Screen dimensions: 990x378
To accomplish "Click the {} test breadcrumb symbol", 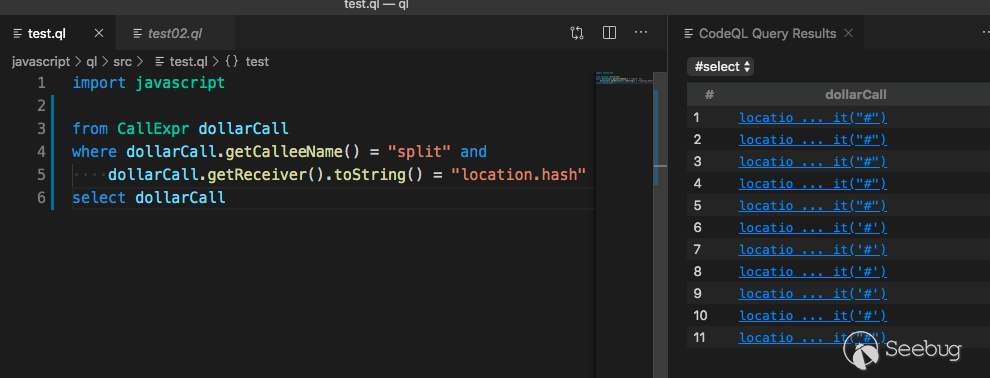I will [247, 62].
